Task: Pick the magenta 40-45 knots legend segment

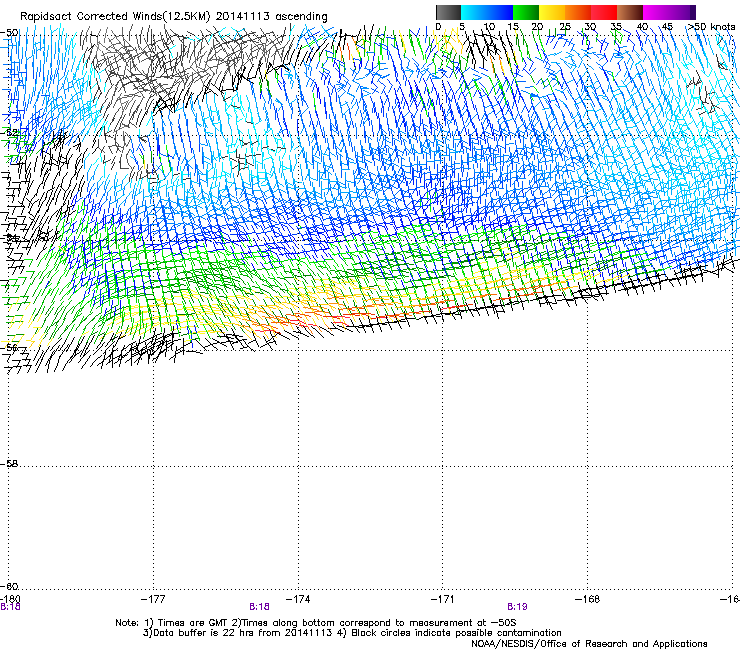Action: 656,12
